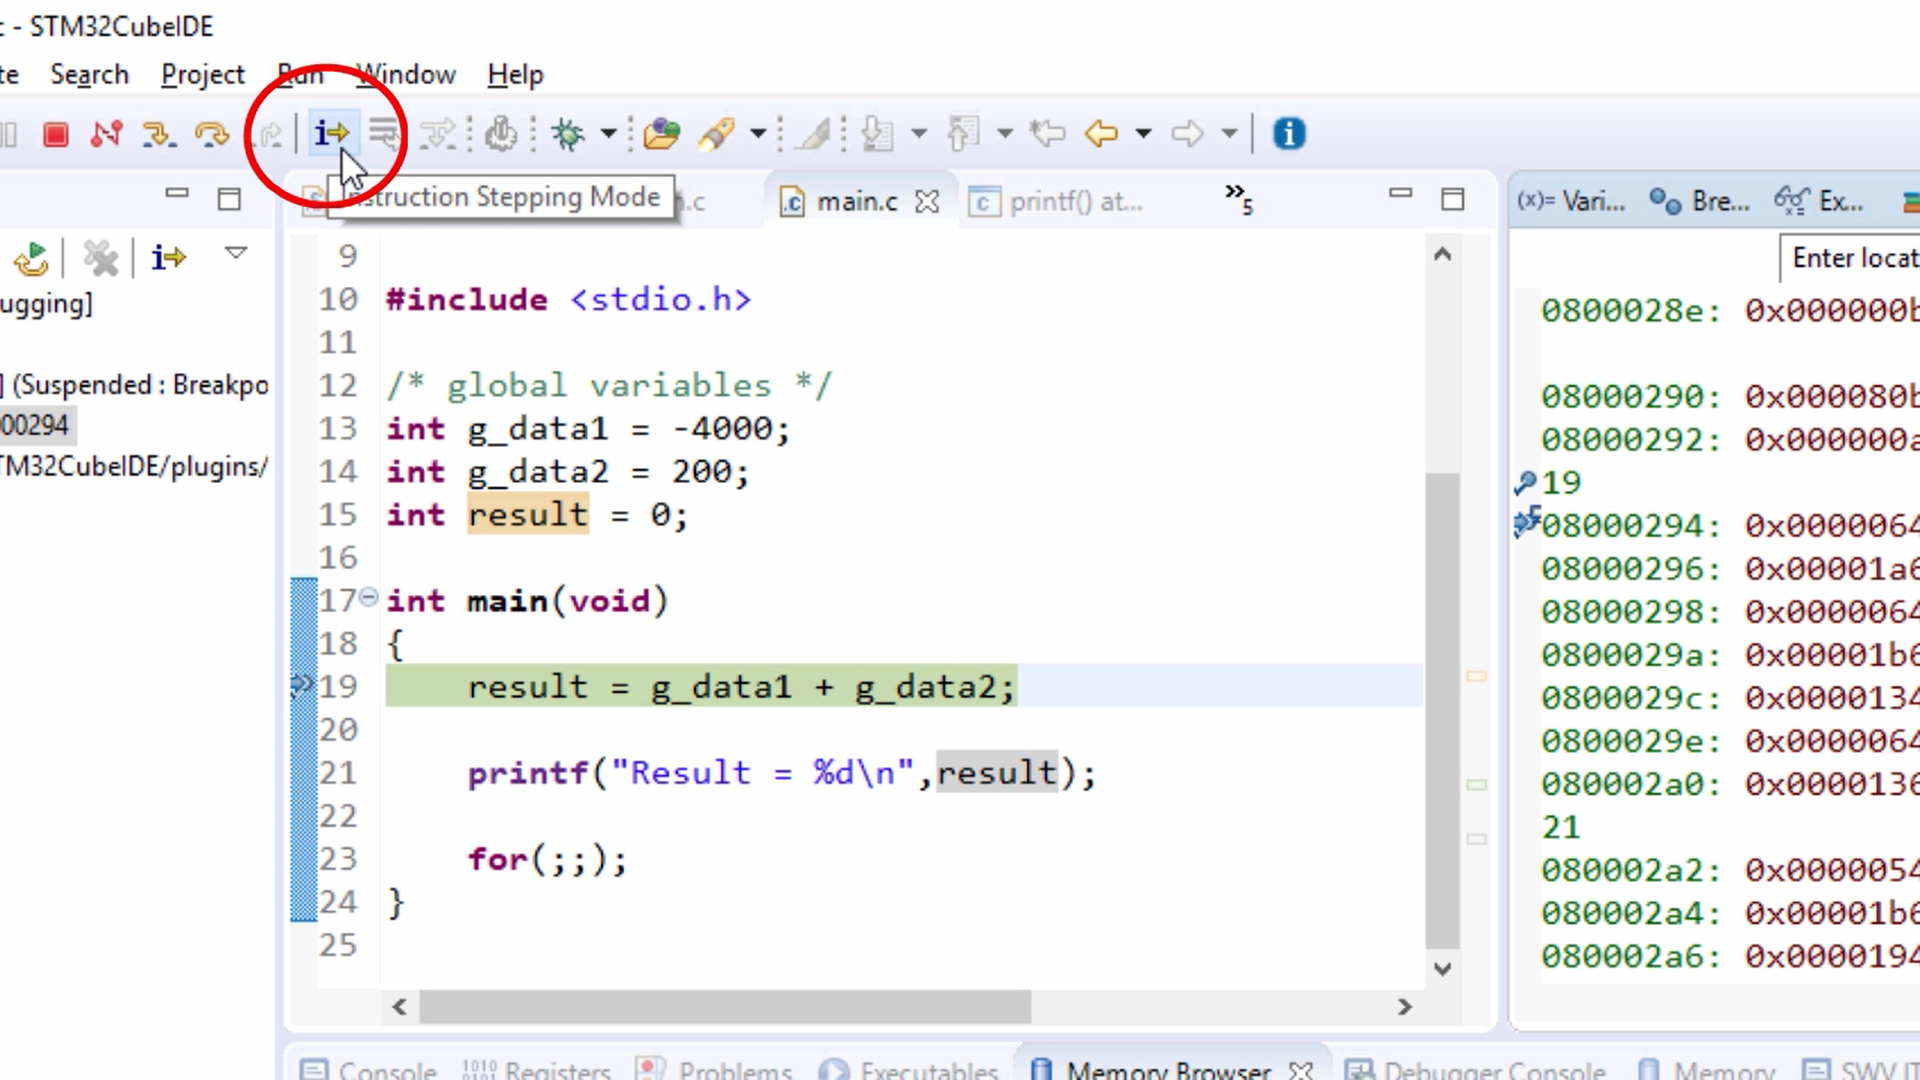This screenshot has height=1080, width=1920.
Task: Switch to the Console tab
Action: point(368,1070)
